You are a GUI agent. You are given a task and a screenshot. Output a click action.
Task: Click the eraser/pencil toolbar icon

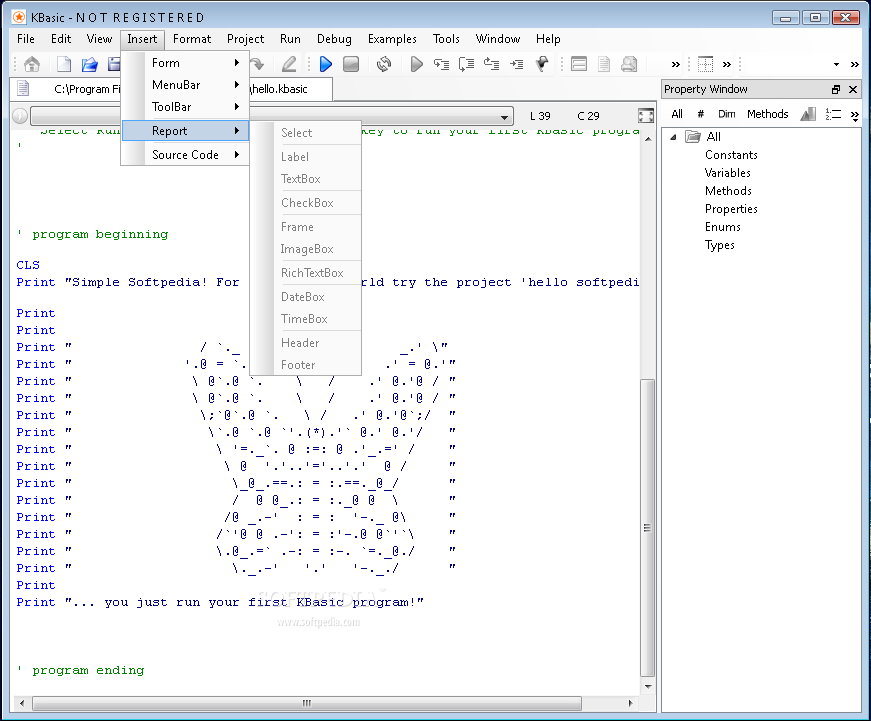coord(289,64)
